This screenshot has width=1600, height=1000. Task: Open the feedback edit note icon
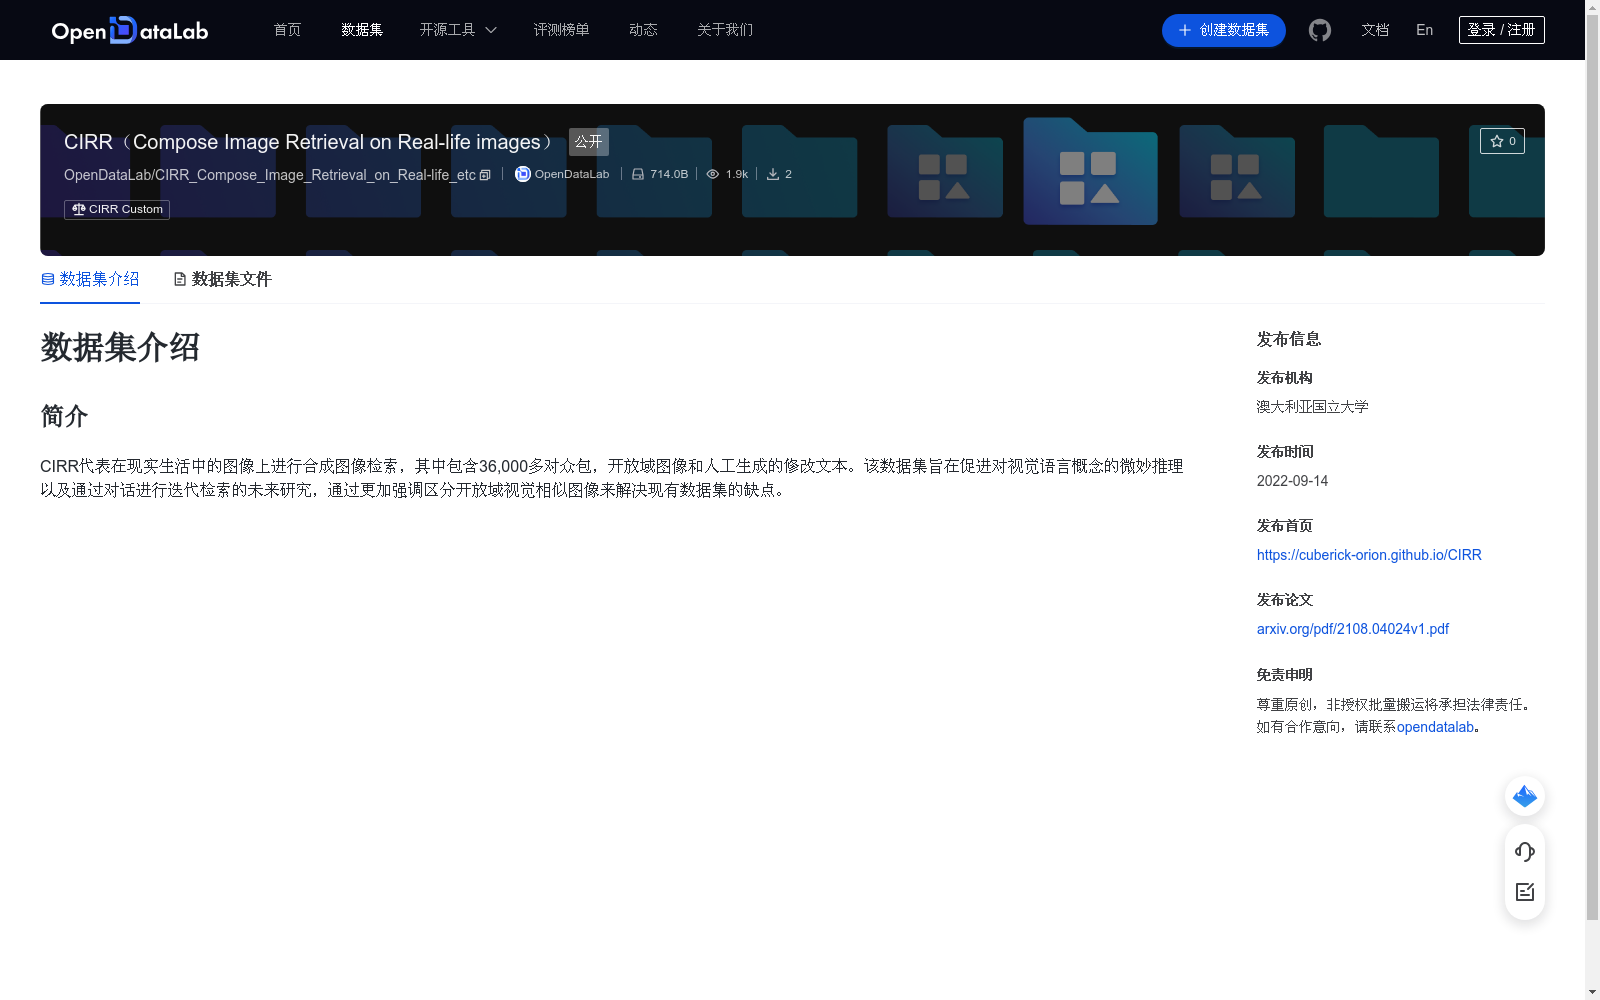click(1525, 892)
